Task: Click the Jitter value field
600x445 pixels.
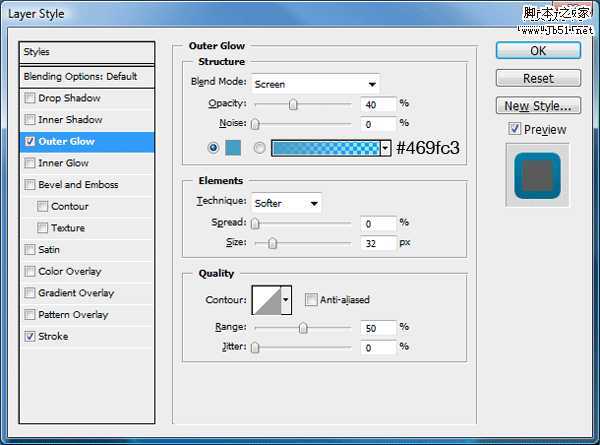Action: click(x=378, y=347)
